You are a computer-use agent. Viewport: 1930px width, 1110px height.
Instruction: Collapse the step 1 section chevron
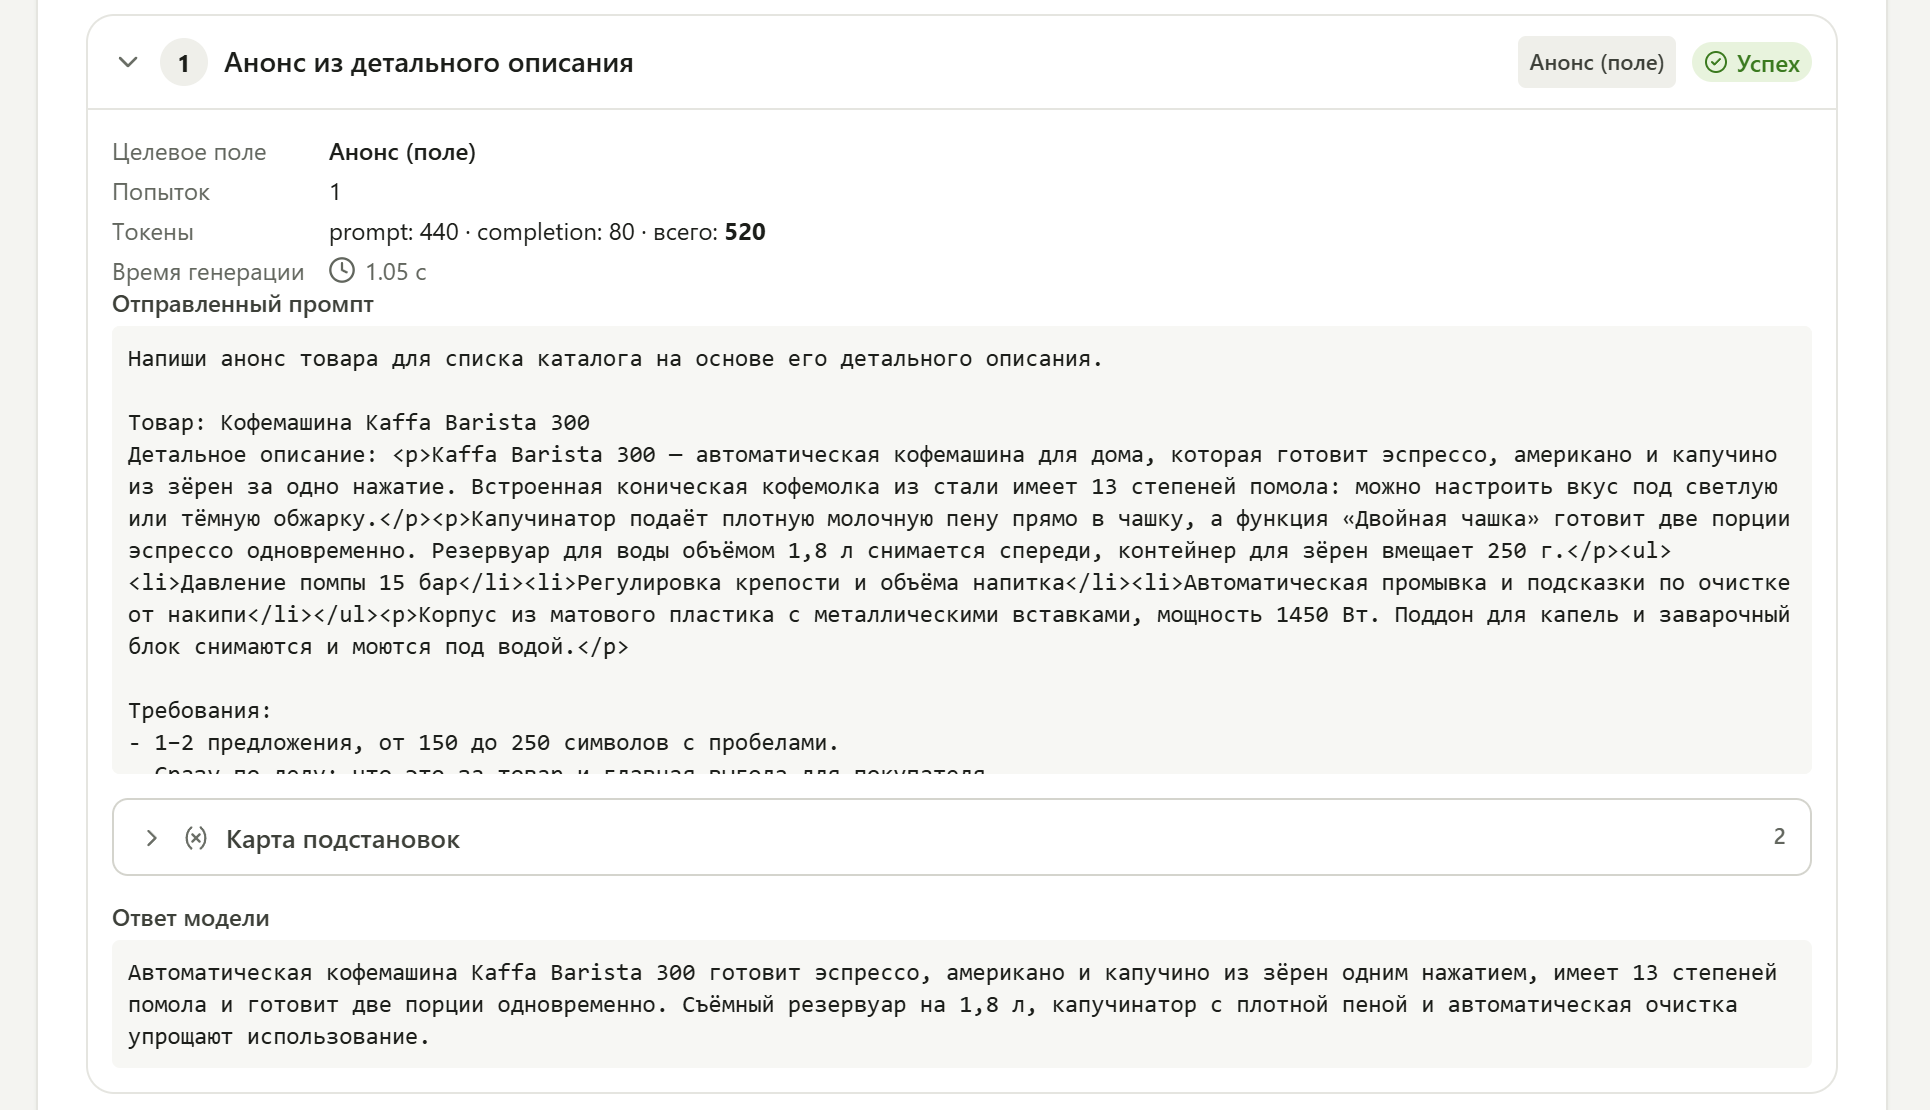pos(128,63)
